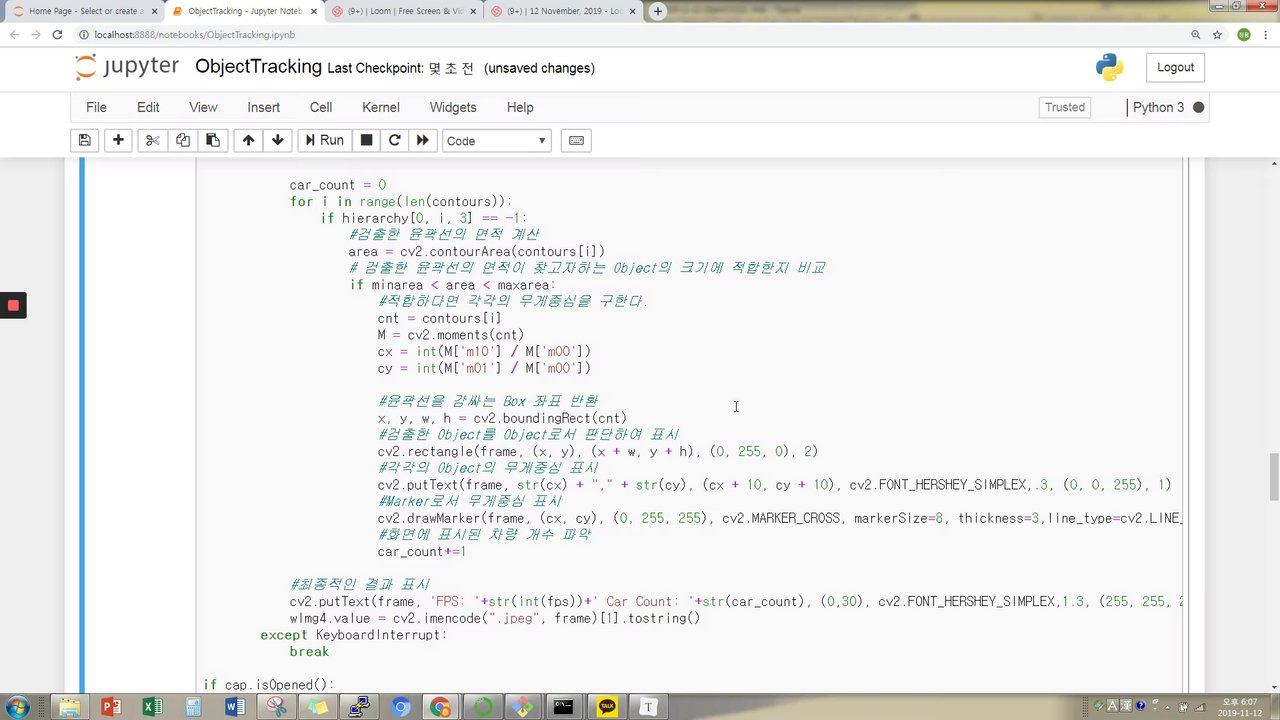The height and width of the screenshot is (720, 1280).
Task: Interrupt the kernel with the stop icon
Action: [367, 141]
